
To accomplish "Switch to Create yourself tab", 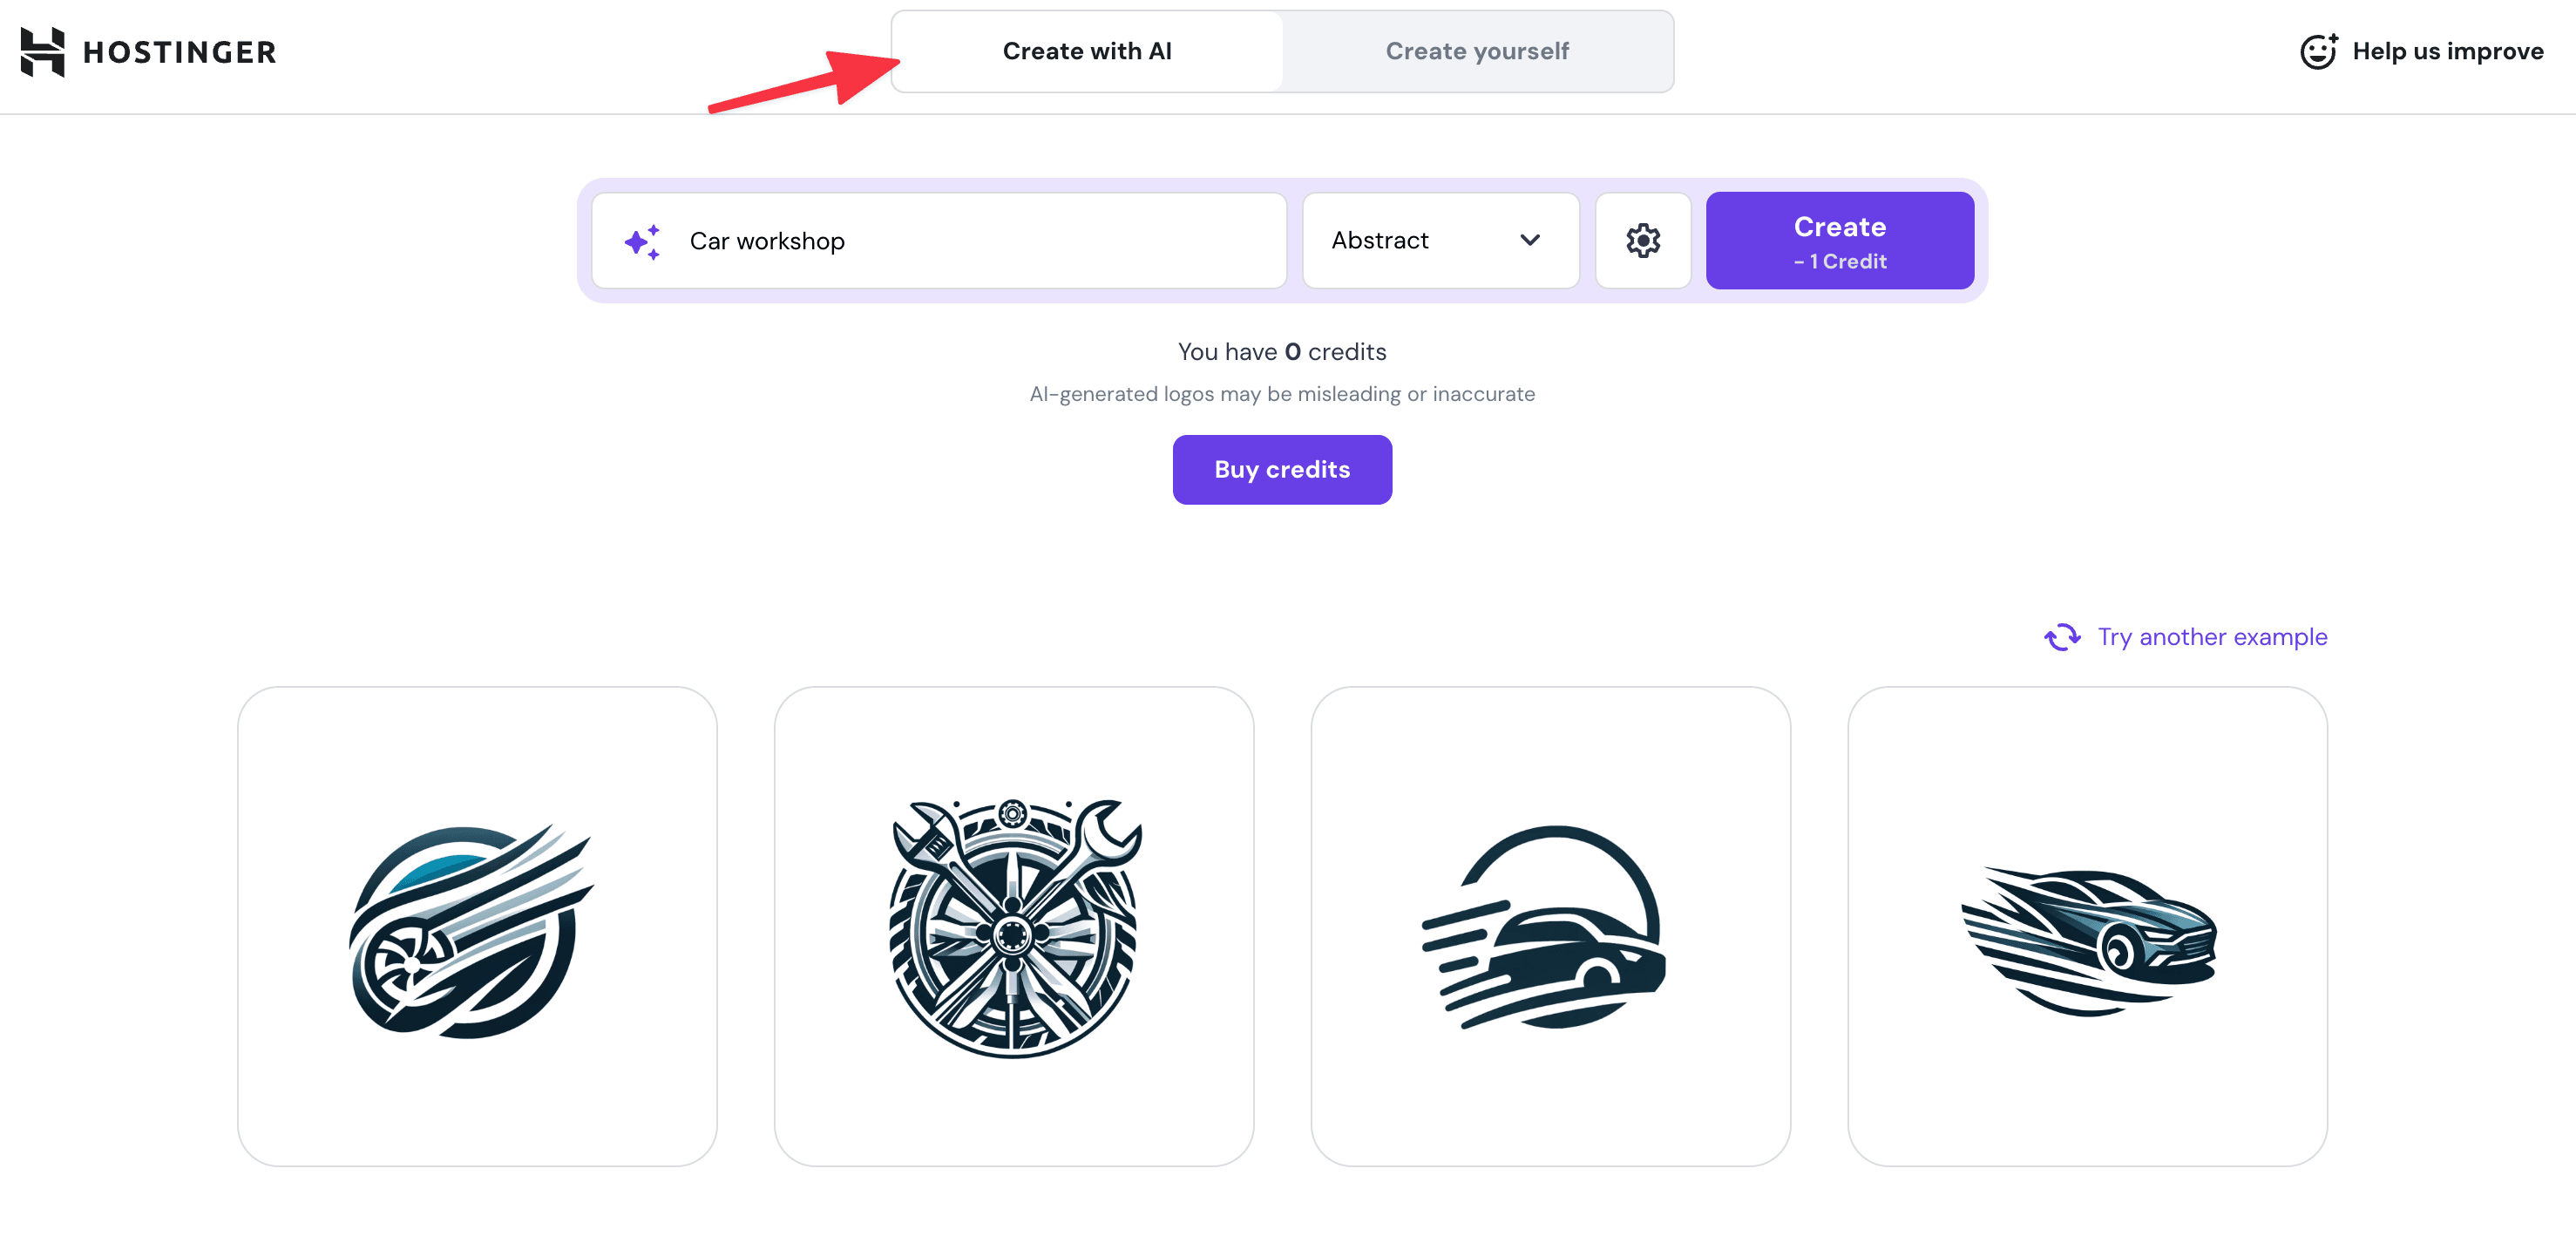I will 1475,51.
